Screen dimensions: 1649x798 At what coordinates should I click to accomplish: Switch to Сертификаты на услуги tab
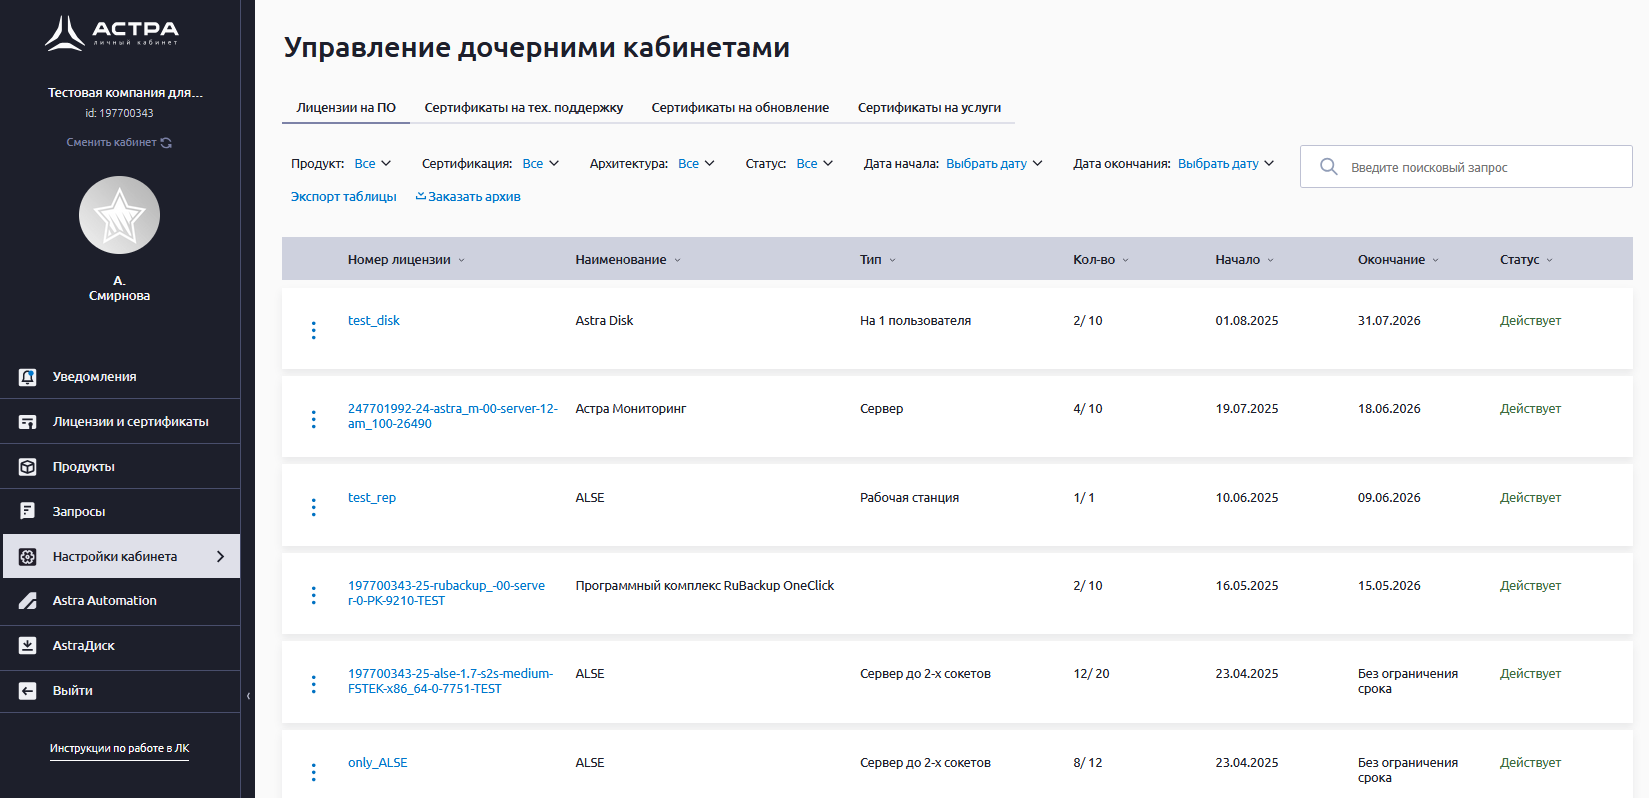[x=929, y=108]
